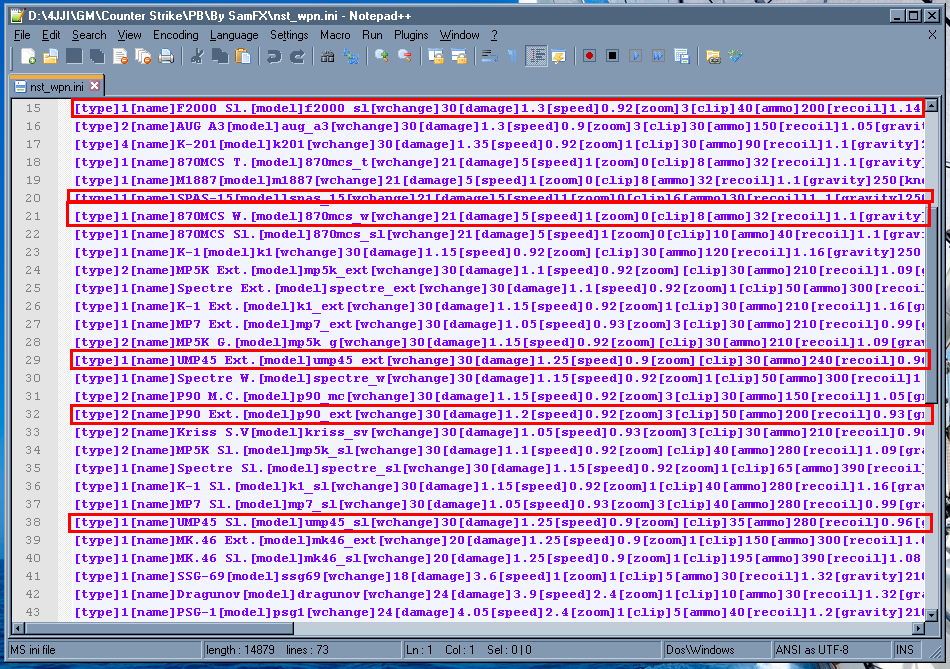
Task: Toggle synchronized vertical scrolling icon
Action: click(436, 56)
